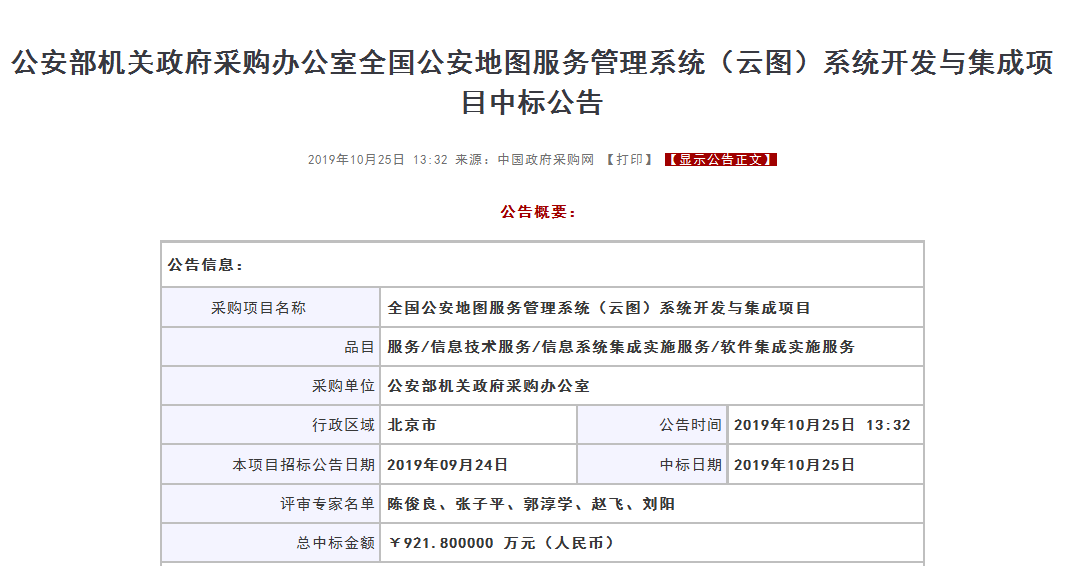Click the 采购单位 label cell

(271, 386)
